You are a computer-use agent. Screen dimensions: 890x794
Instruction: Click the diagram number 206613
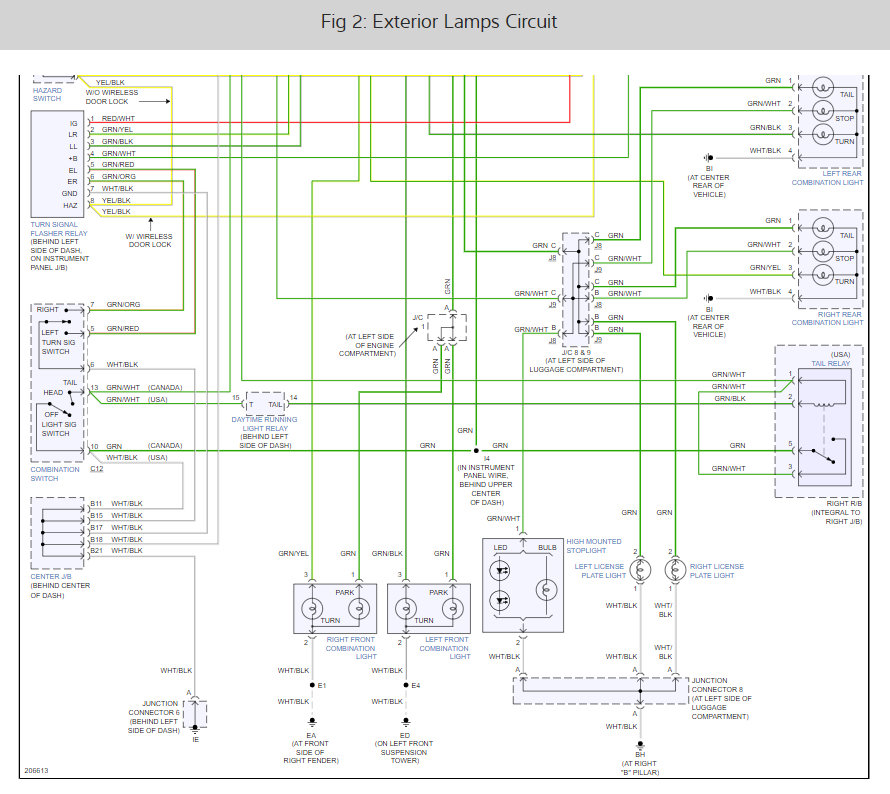36,771
